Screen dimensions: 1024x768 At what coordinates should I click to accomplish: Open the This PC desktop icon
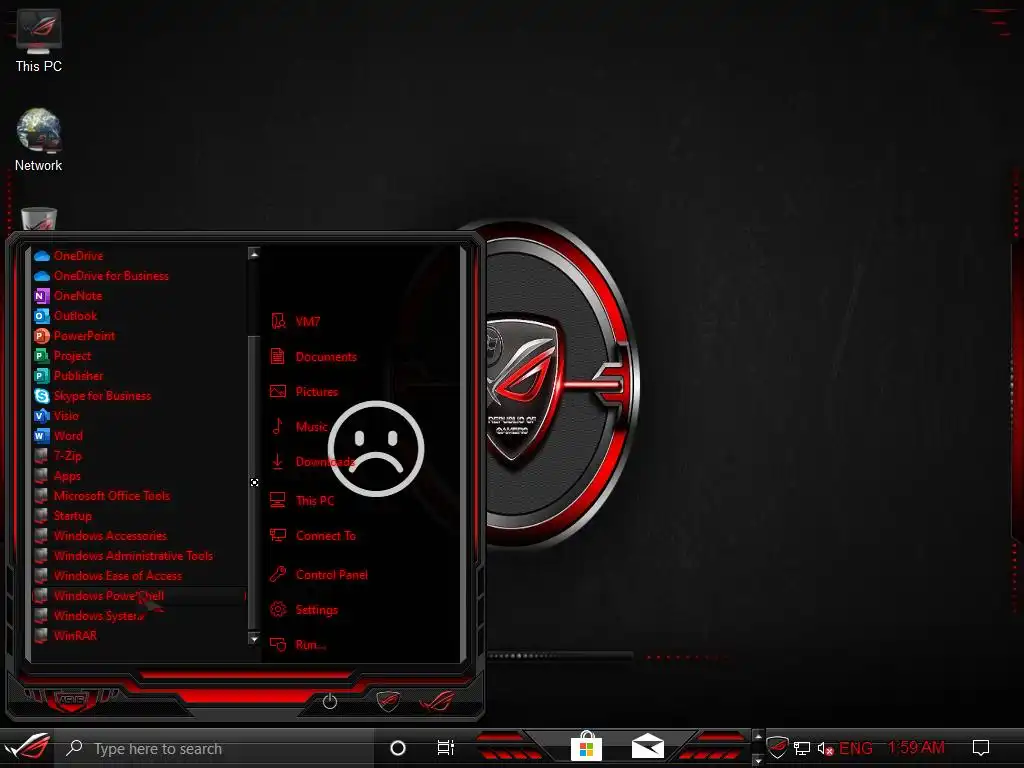click(39, 40)
